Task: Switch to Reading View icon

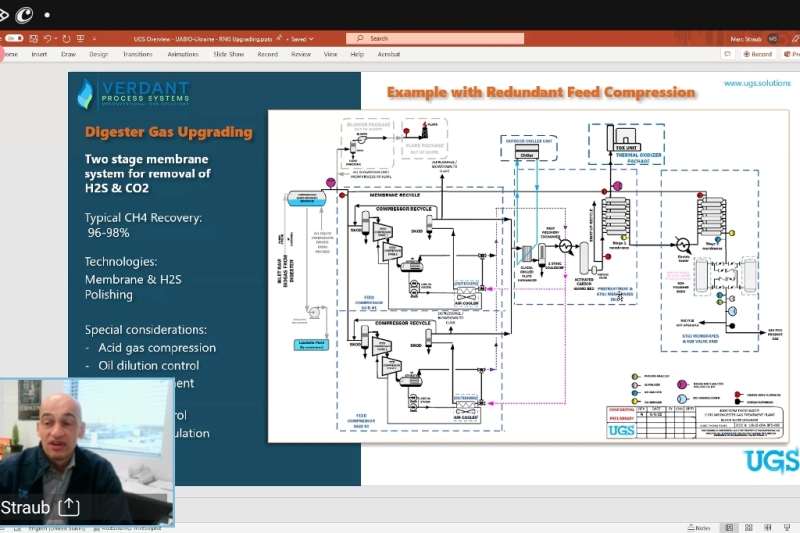Action: click(x=767, y=528)
